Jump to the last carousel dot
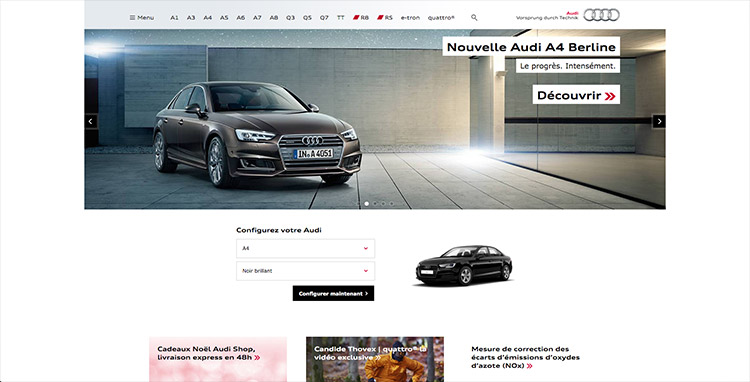 [391, 204]
